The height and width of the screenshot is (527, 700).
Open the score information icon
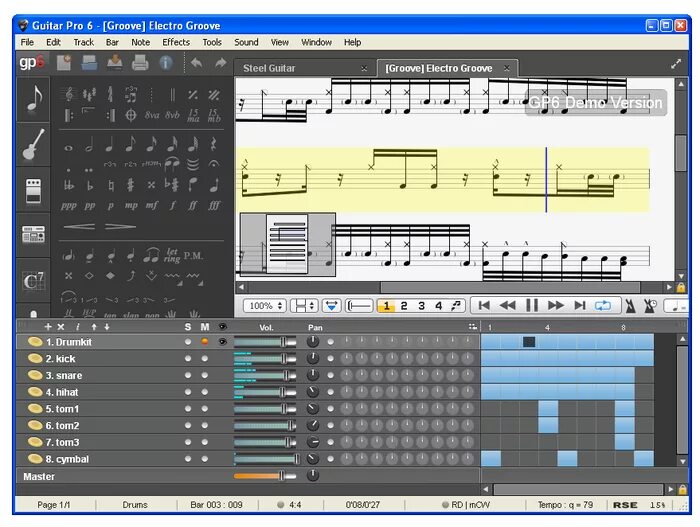coord(166,63)
